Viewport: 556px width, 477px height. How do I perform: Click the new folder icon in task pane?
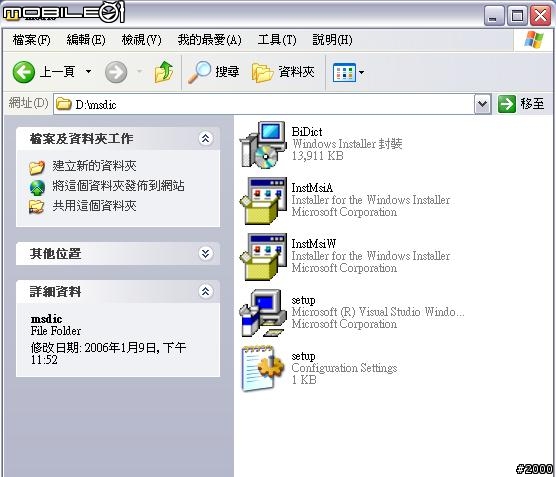click(x=37, y=167)
